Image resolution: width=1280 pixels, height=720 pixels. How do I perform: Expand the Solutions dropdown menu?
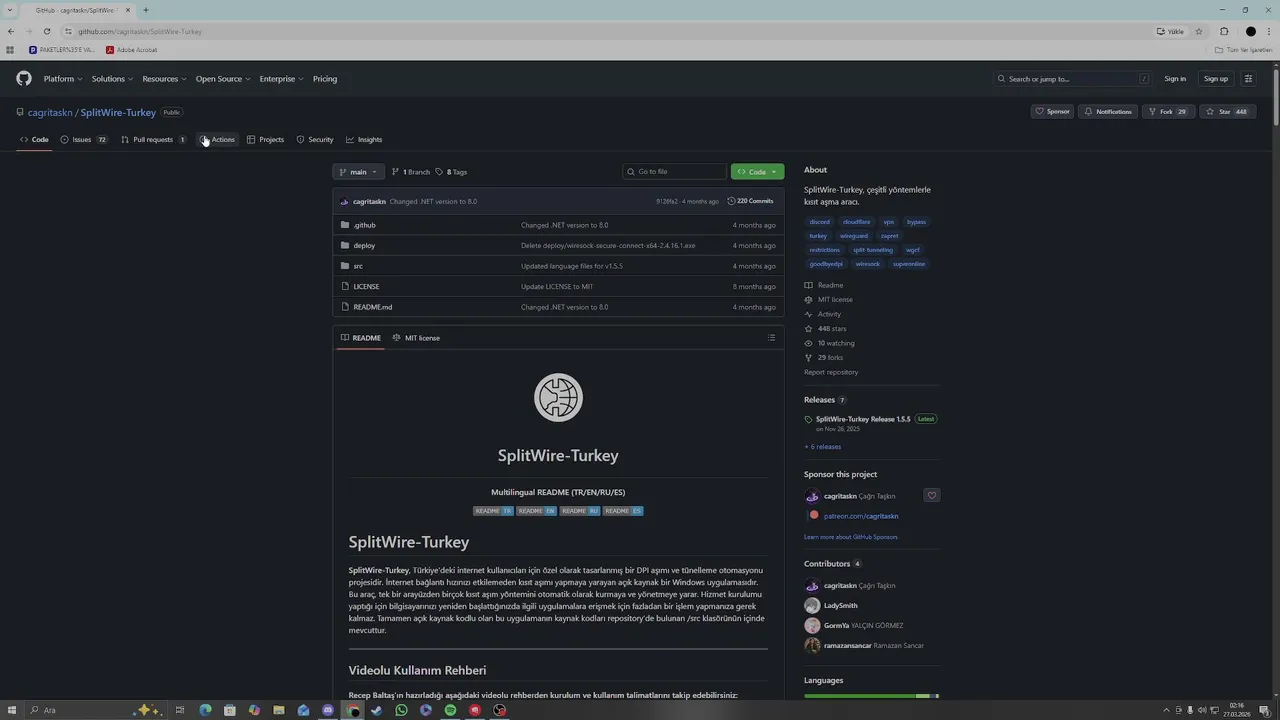click(x=112, y=79)
